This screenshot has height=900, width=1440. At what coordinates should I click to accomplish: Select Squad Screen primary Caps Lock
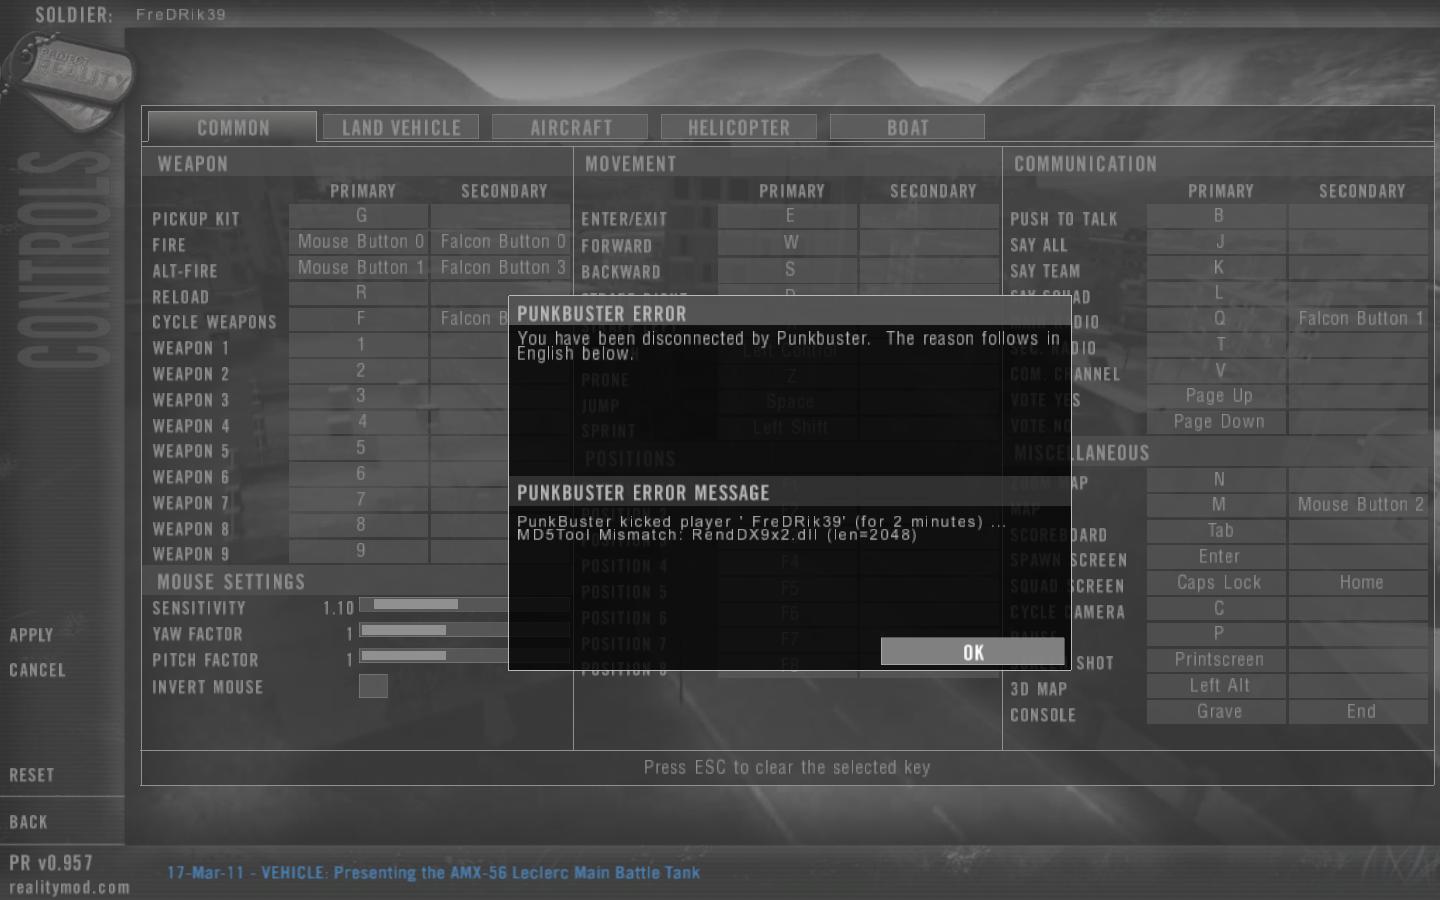1217,583
